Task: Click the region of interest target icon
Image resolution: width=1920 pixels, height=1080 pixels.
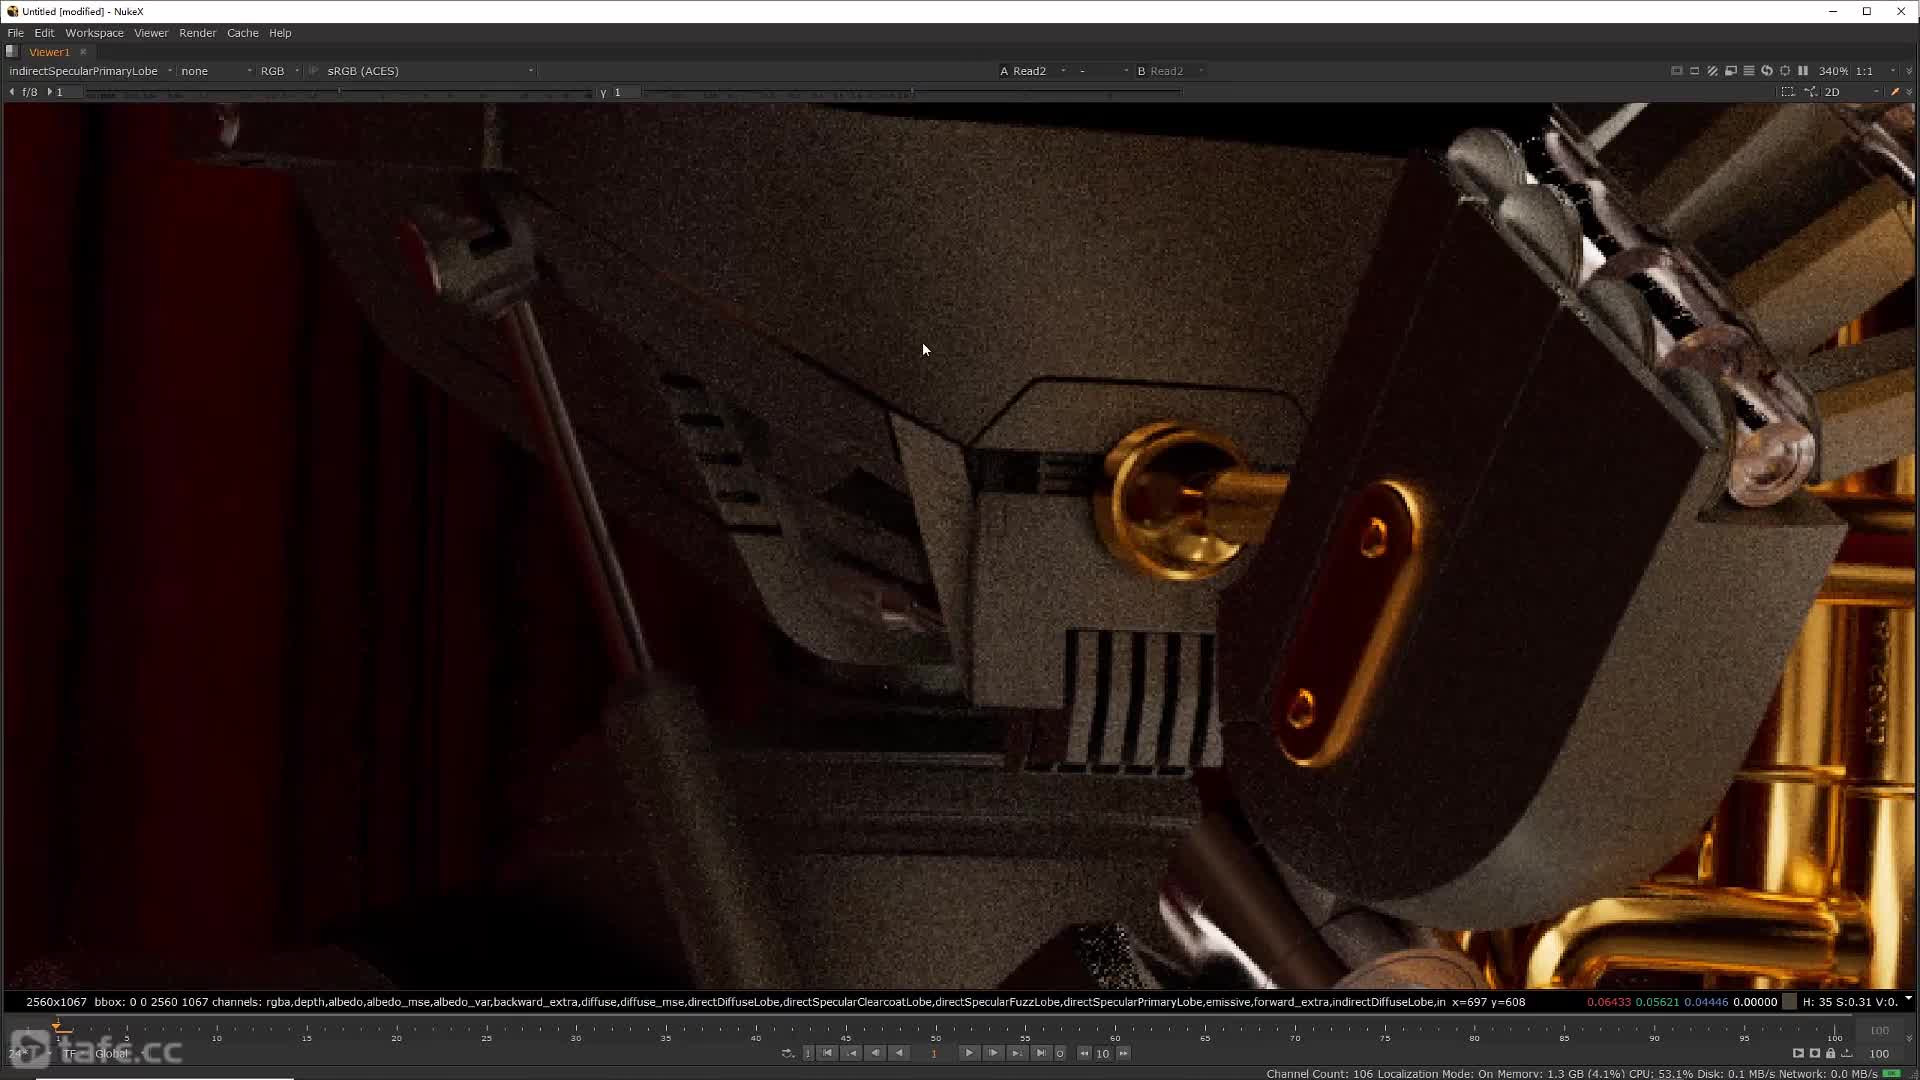Action: [1785, 71]
